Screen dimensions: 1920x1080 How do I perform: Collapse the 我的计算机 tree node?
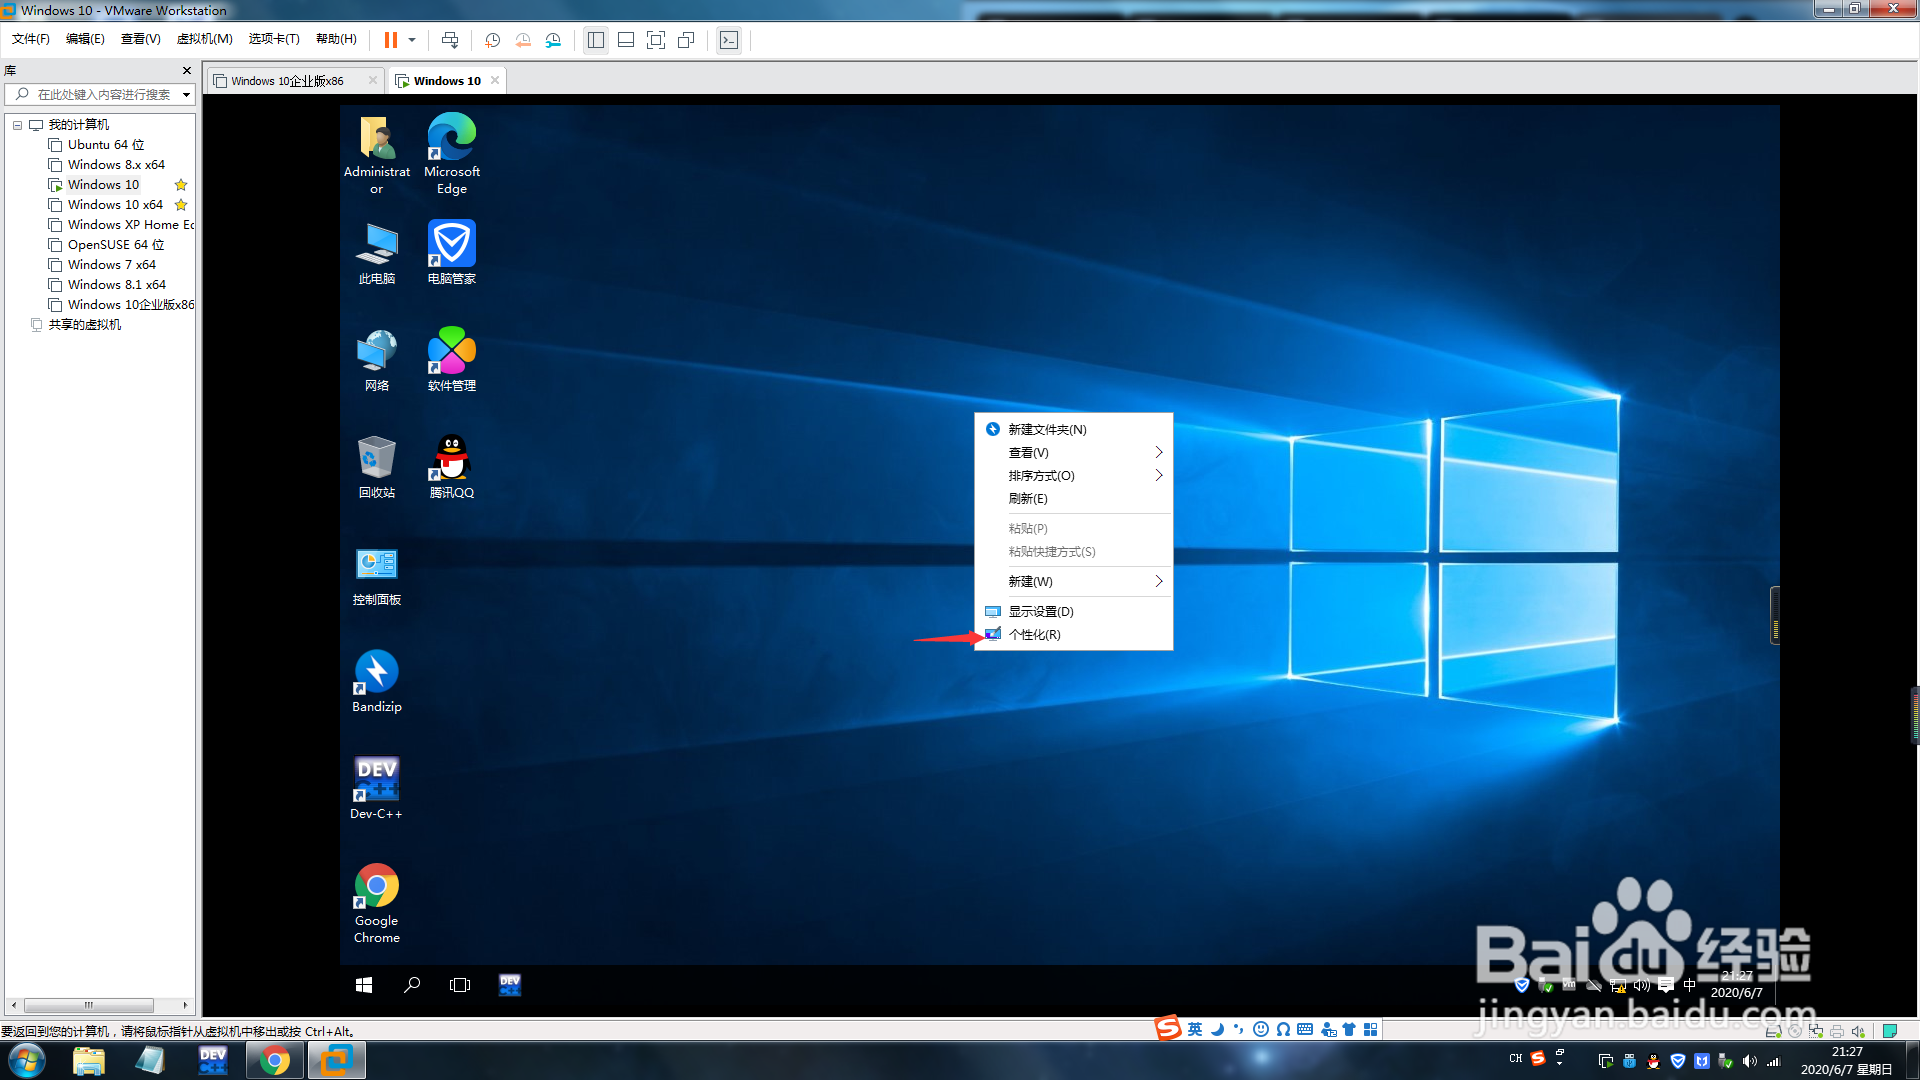coord(17,125)
